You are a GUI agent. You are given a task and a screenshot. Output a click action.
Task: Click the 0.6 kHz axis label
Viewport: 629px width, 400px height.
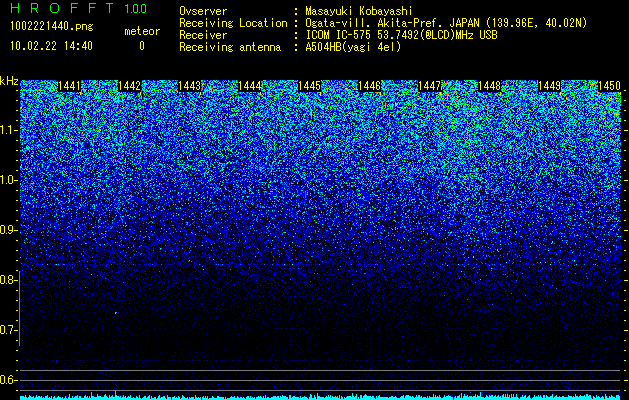coord(7,380)
